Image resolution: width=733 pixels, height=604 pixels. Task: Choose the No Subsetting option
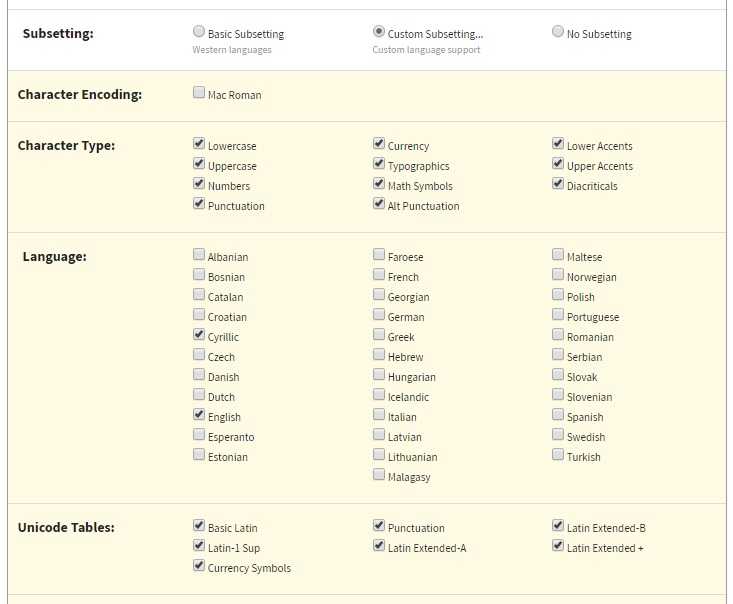coord(557,31)
